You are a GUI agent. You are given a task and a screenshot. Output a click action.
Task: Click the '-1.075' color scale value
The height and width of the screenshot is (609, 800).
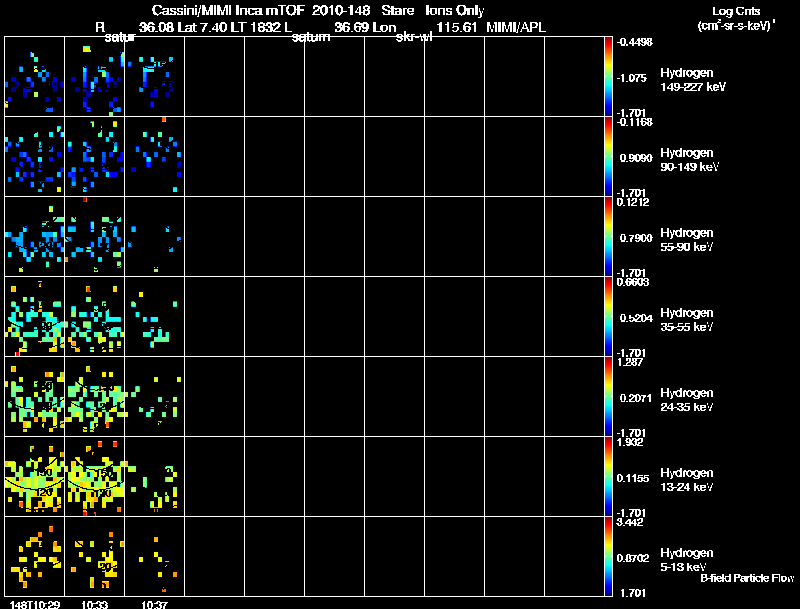click(631, 78)
